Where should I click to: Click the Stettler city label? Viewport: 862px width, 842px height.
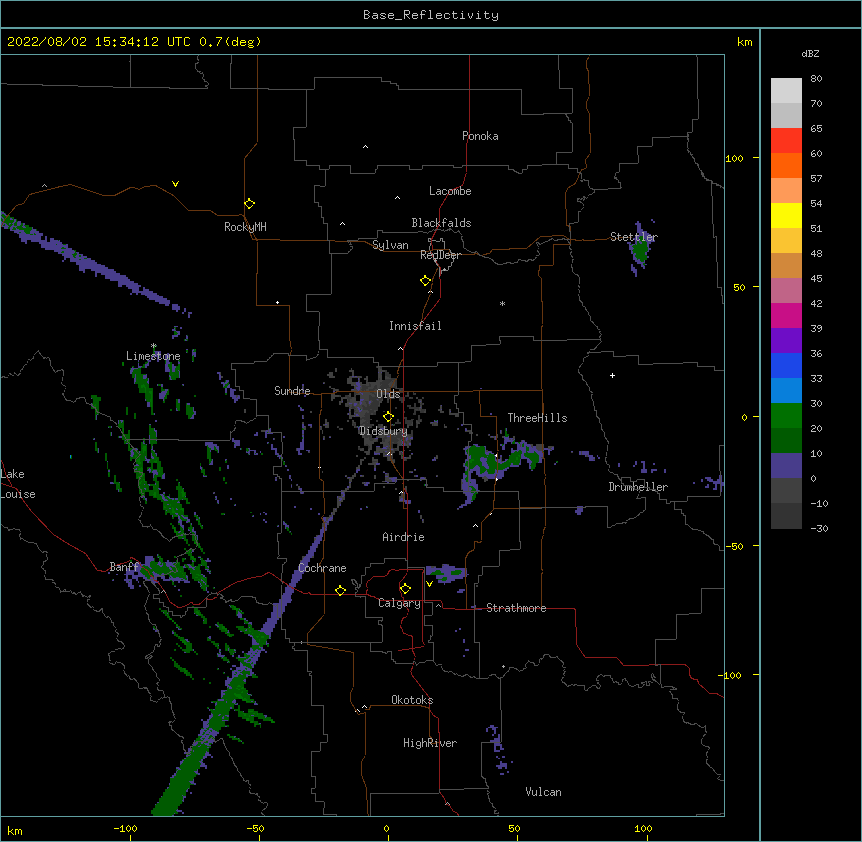634,237
